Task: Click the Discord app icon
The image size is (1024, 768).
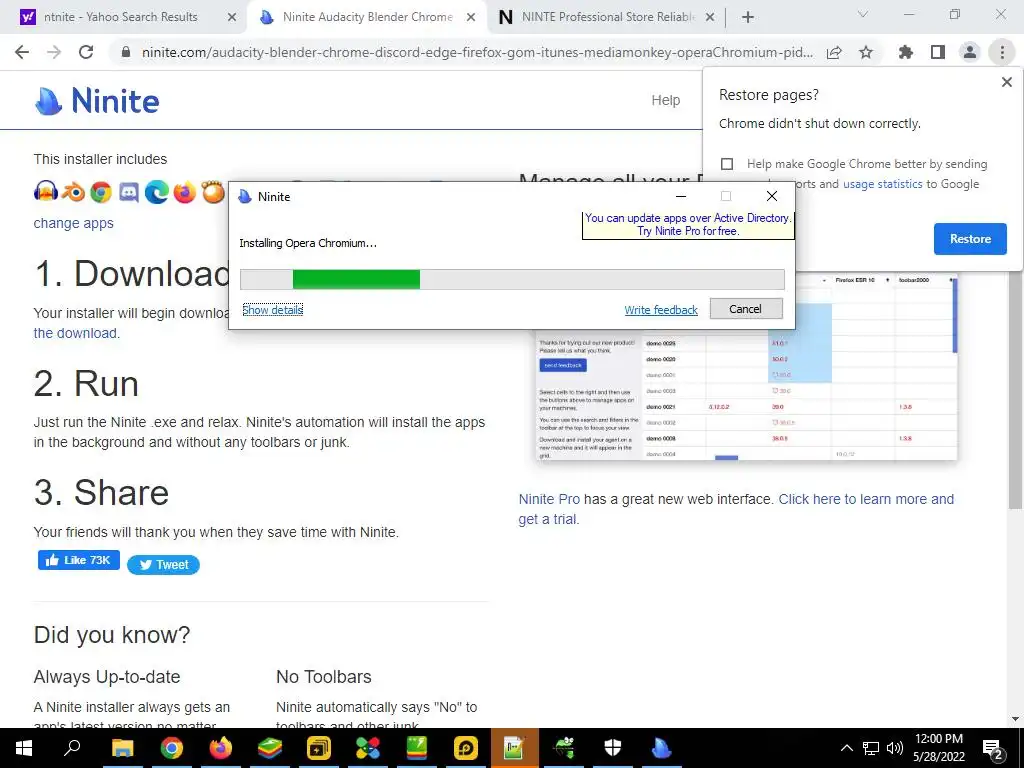Action: pos(129,192)
